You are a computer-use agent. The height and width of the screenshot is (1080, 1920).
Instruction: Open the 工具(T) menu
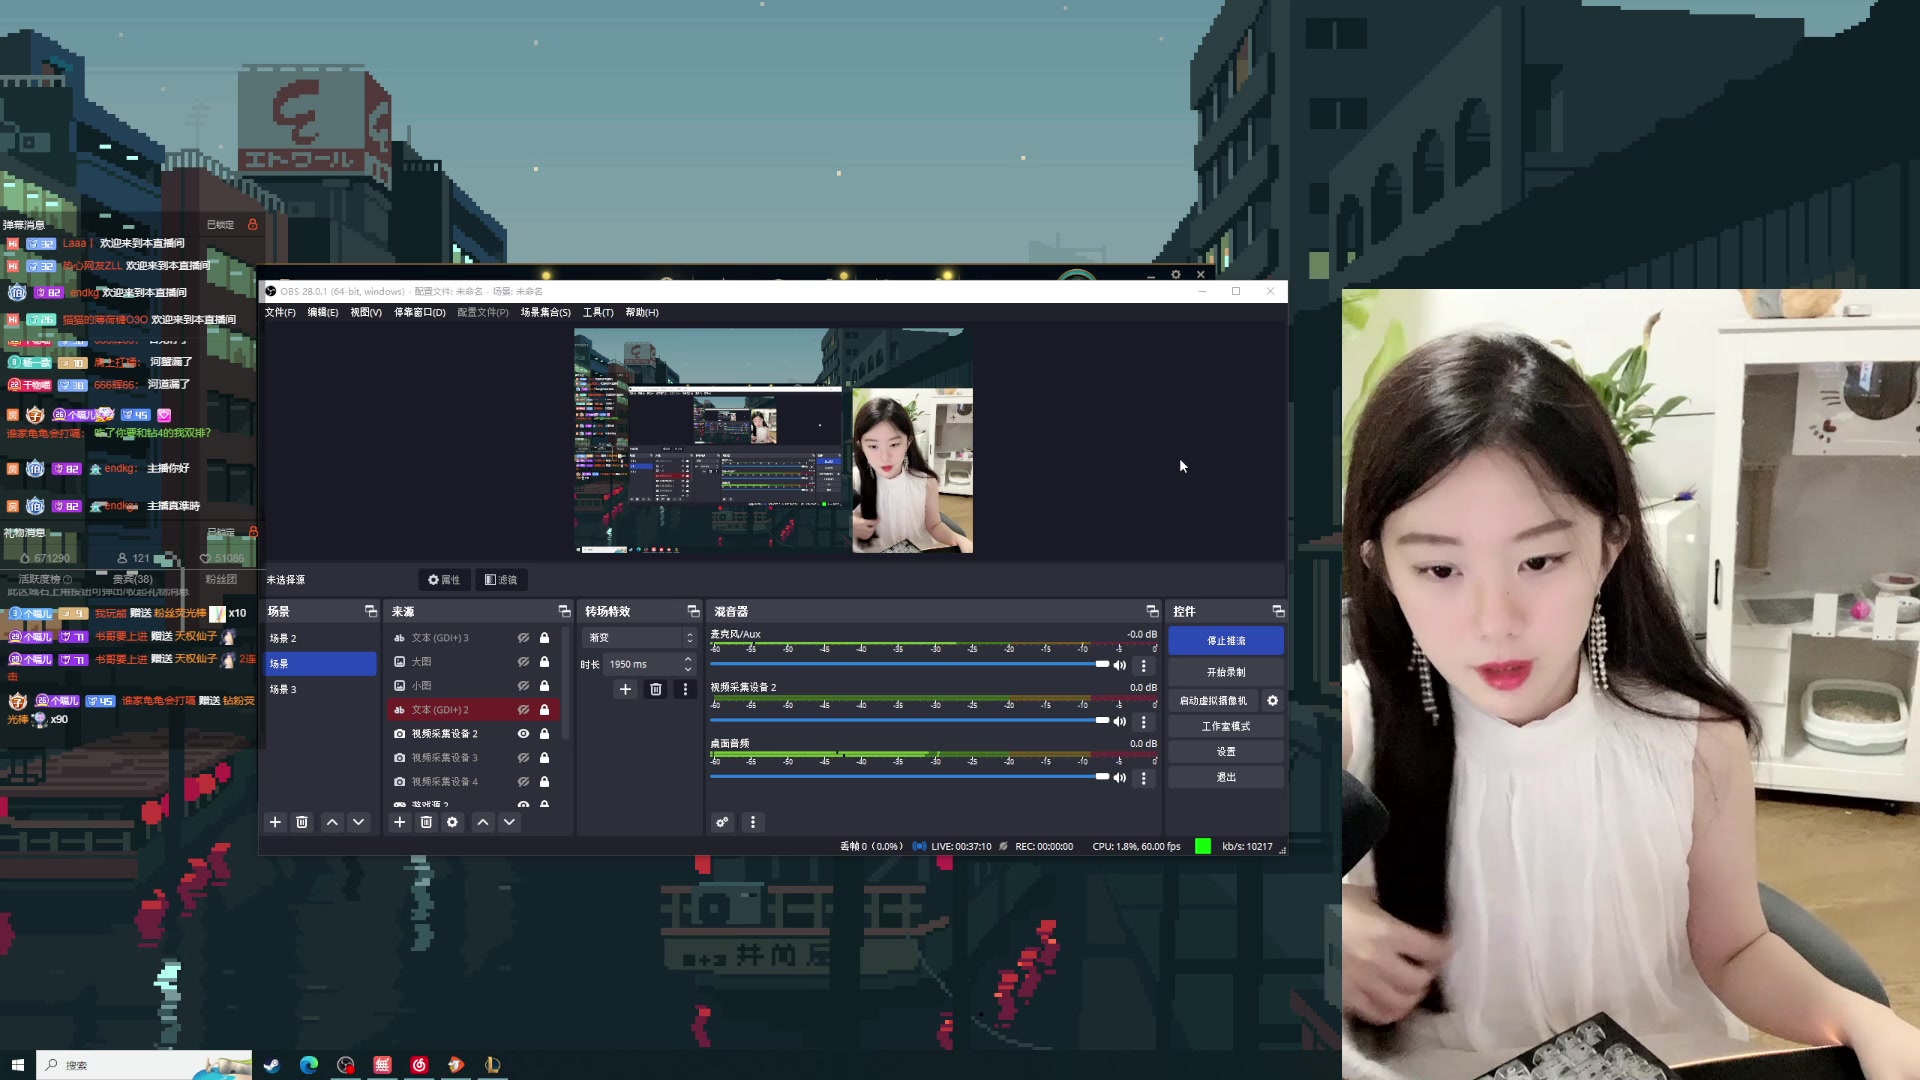click(597, 312)
